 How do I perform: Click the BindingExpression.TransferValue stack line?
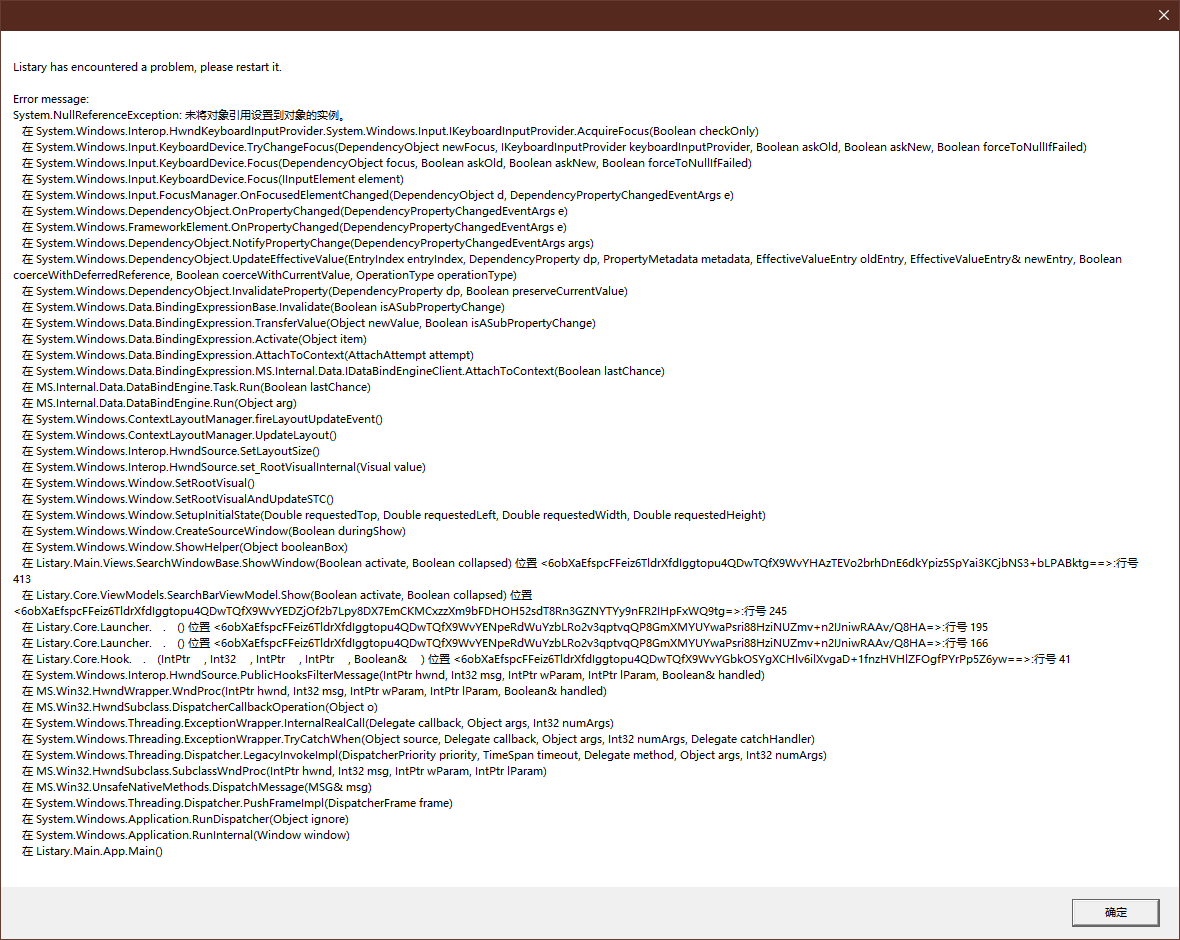click(x=309, y=323)
